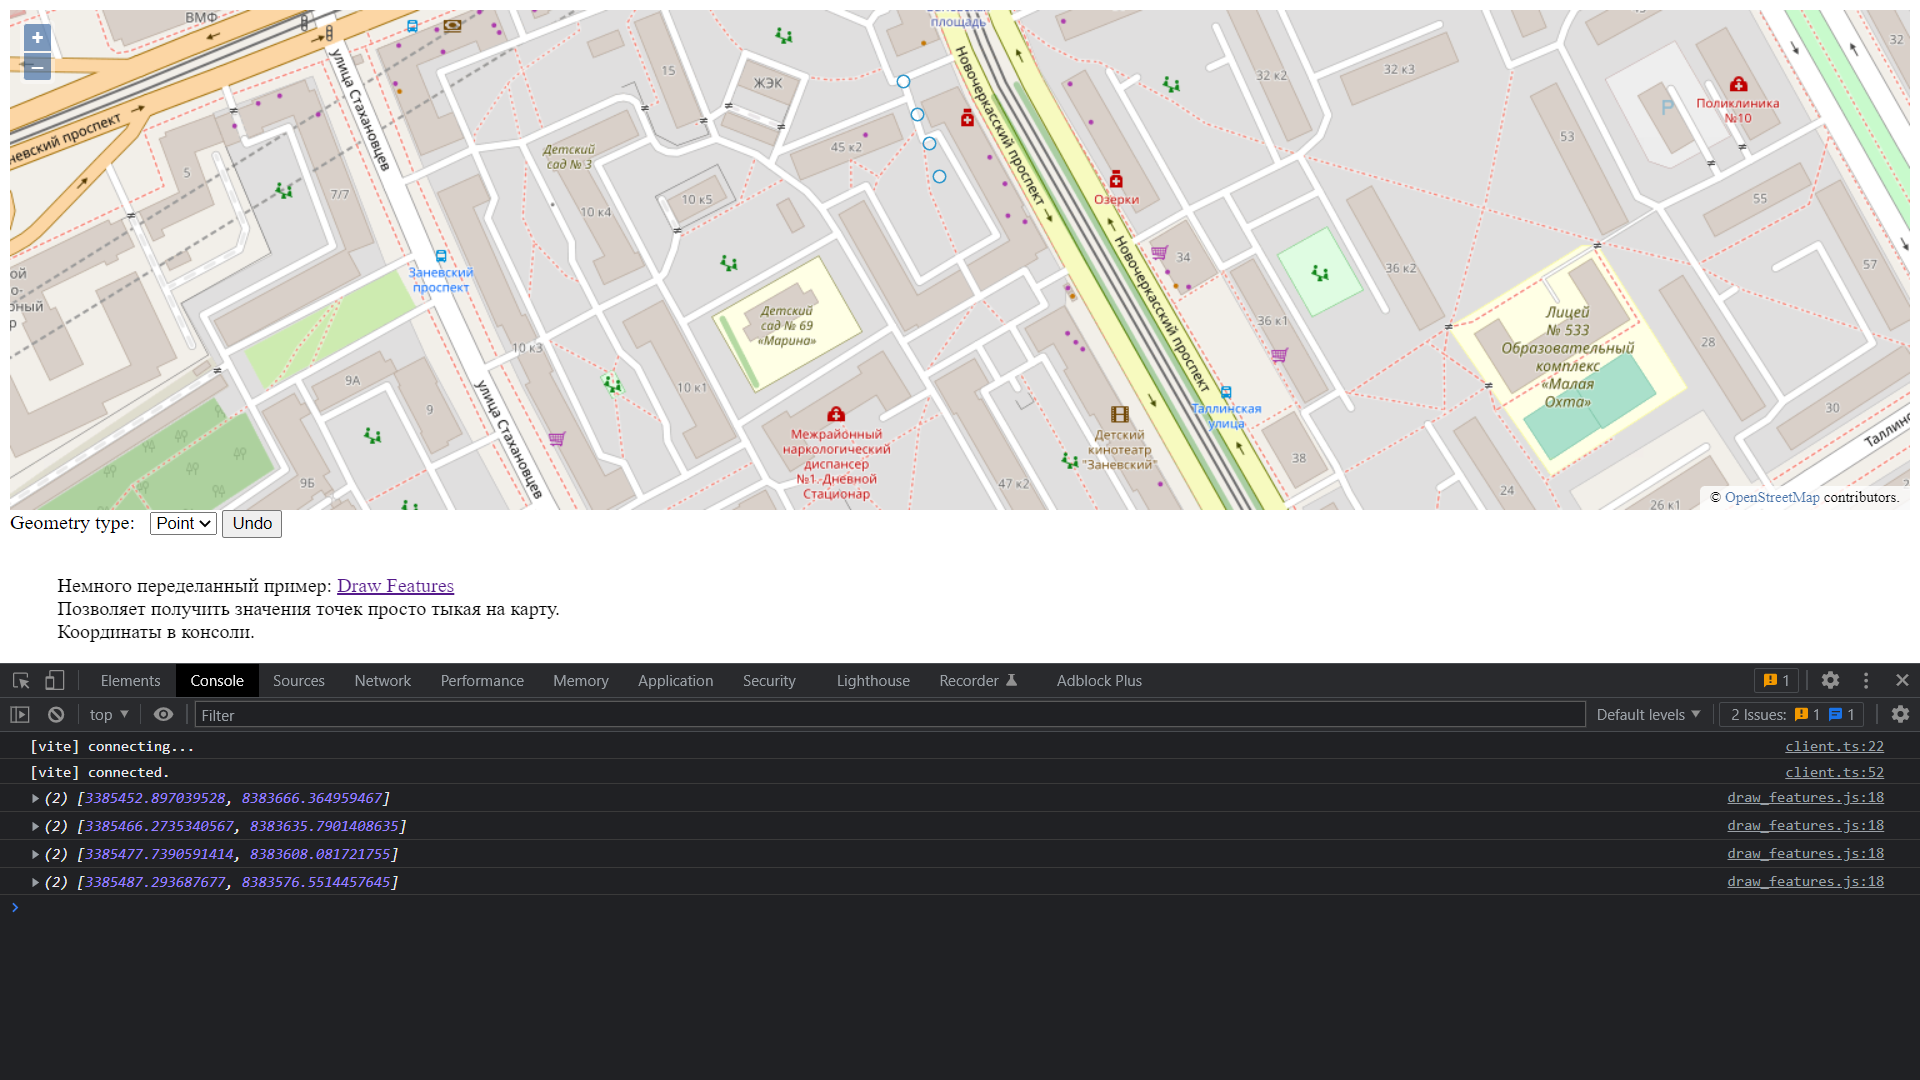Open console settings gear icon
Screen dimensions: 1920x1080
[1900, 714]
